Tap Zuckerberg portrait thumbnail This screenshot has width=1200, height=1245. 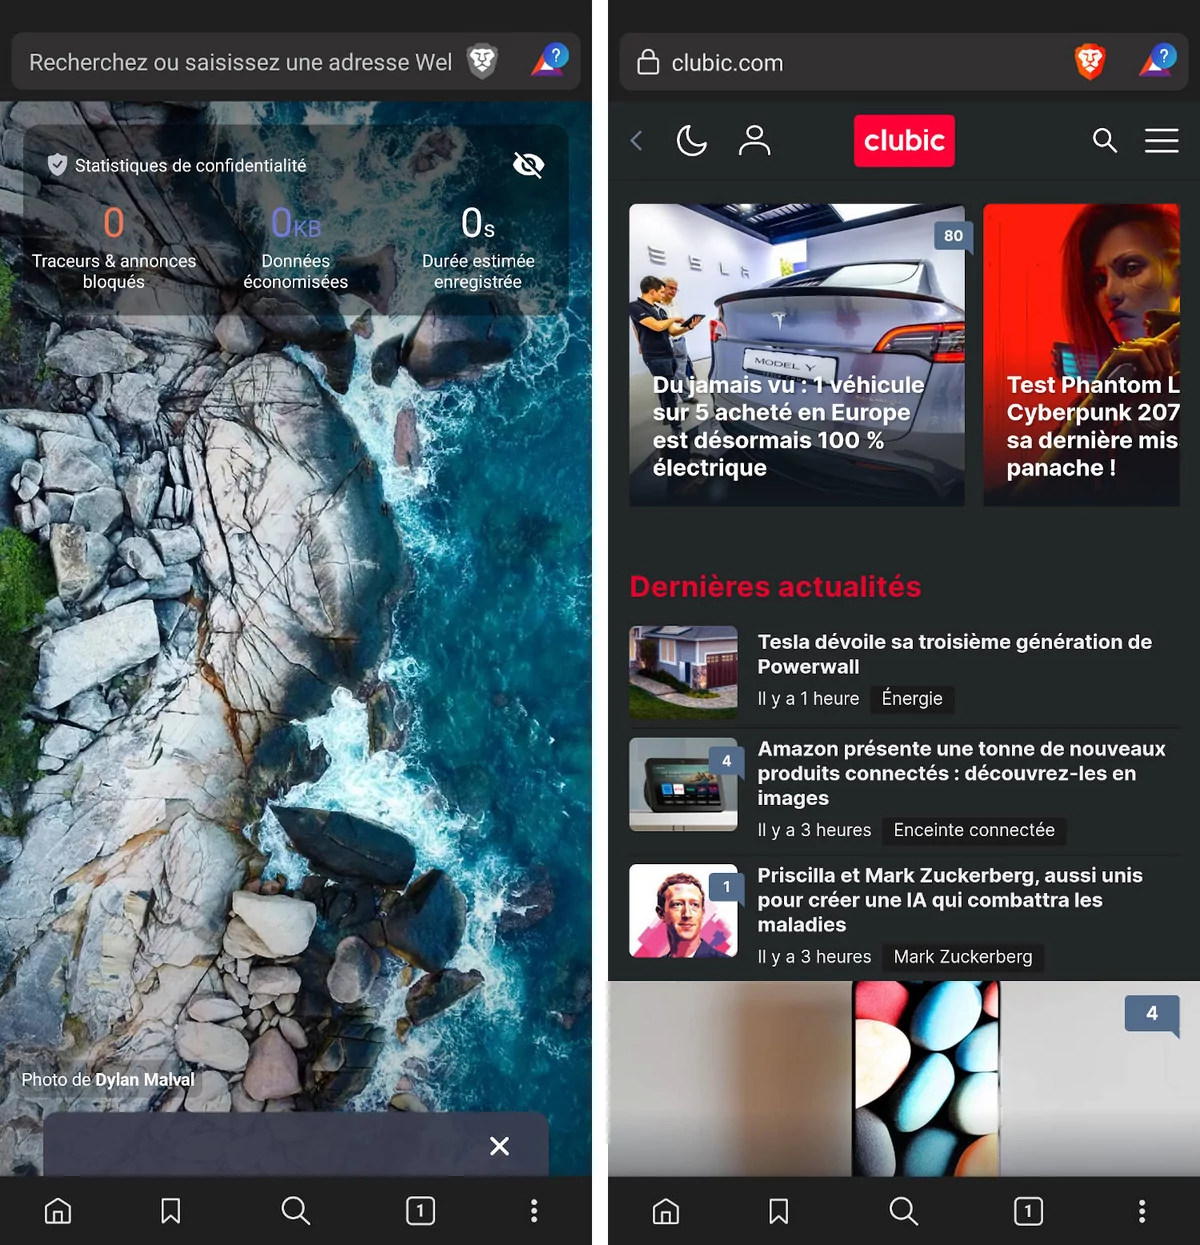tap(684, 911)
